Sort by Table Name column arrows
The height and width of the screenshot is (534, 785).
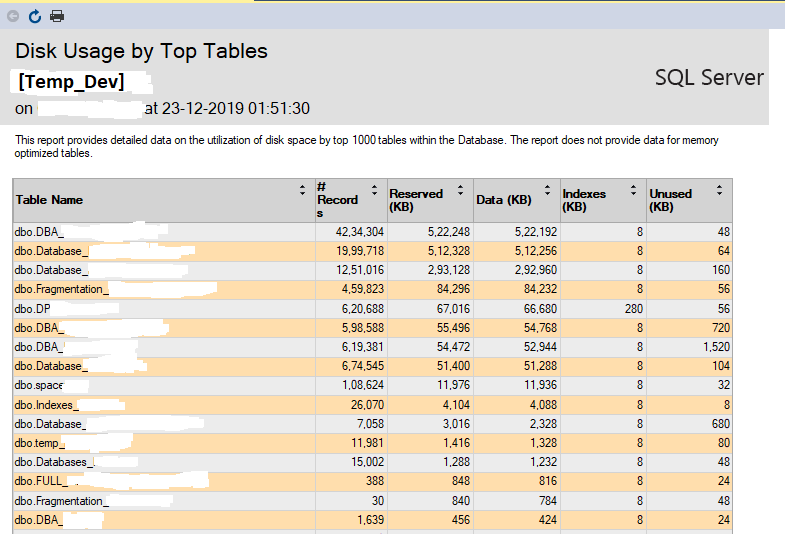(x=303, y=190)
